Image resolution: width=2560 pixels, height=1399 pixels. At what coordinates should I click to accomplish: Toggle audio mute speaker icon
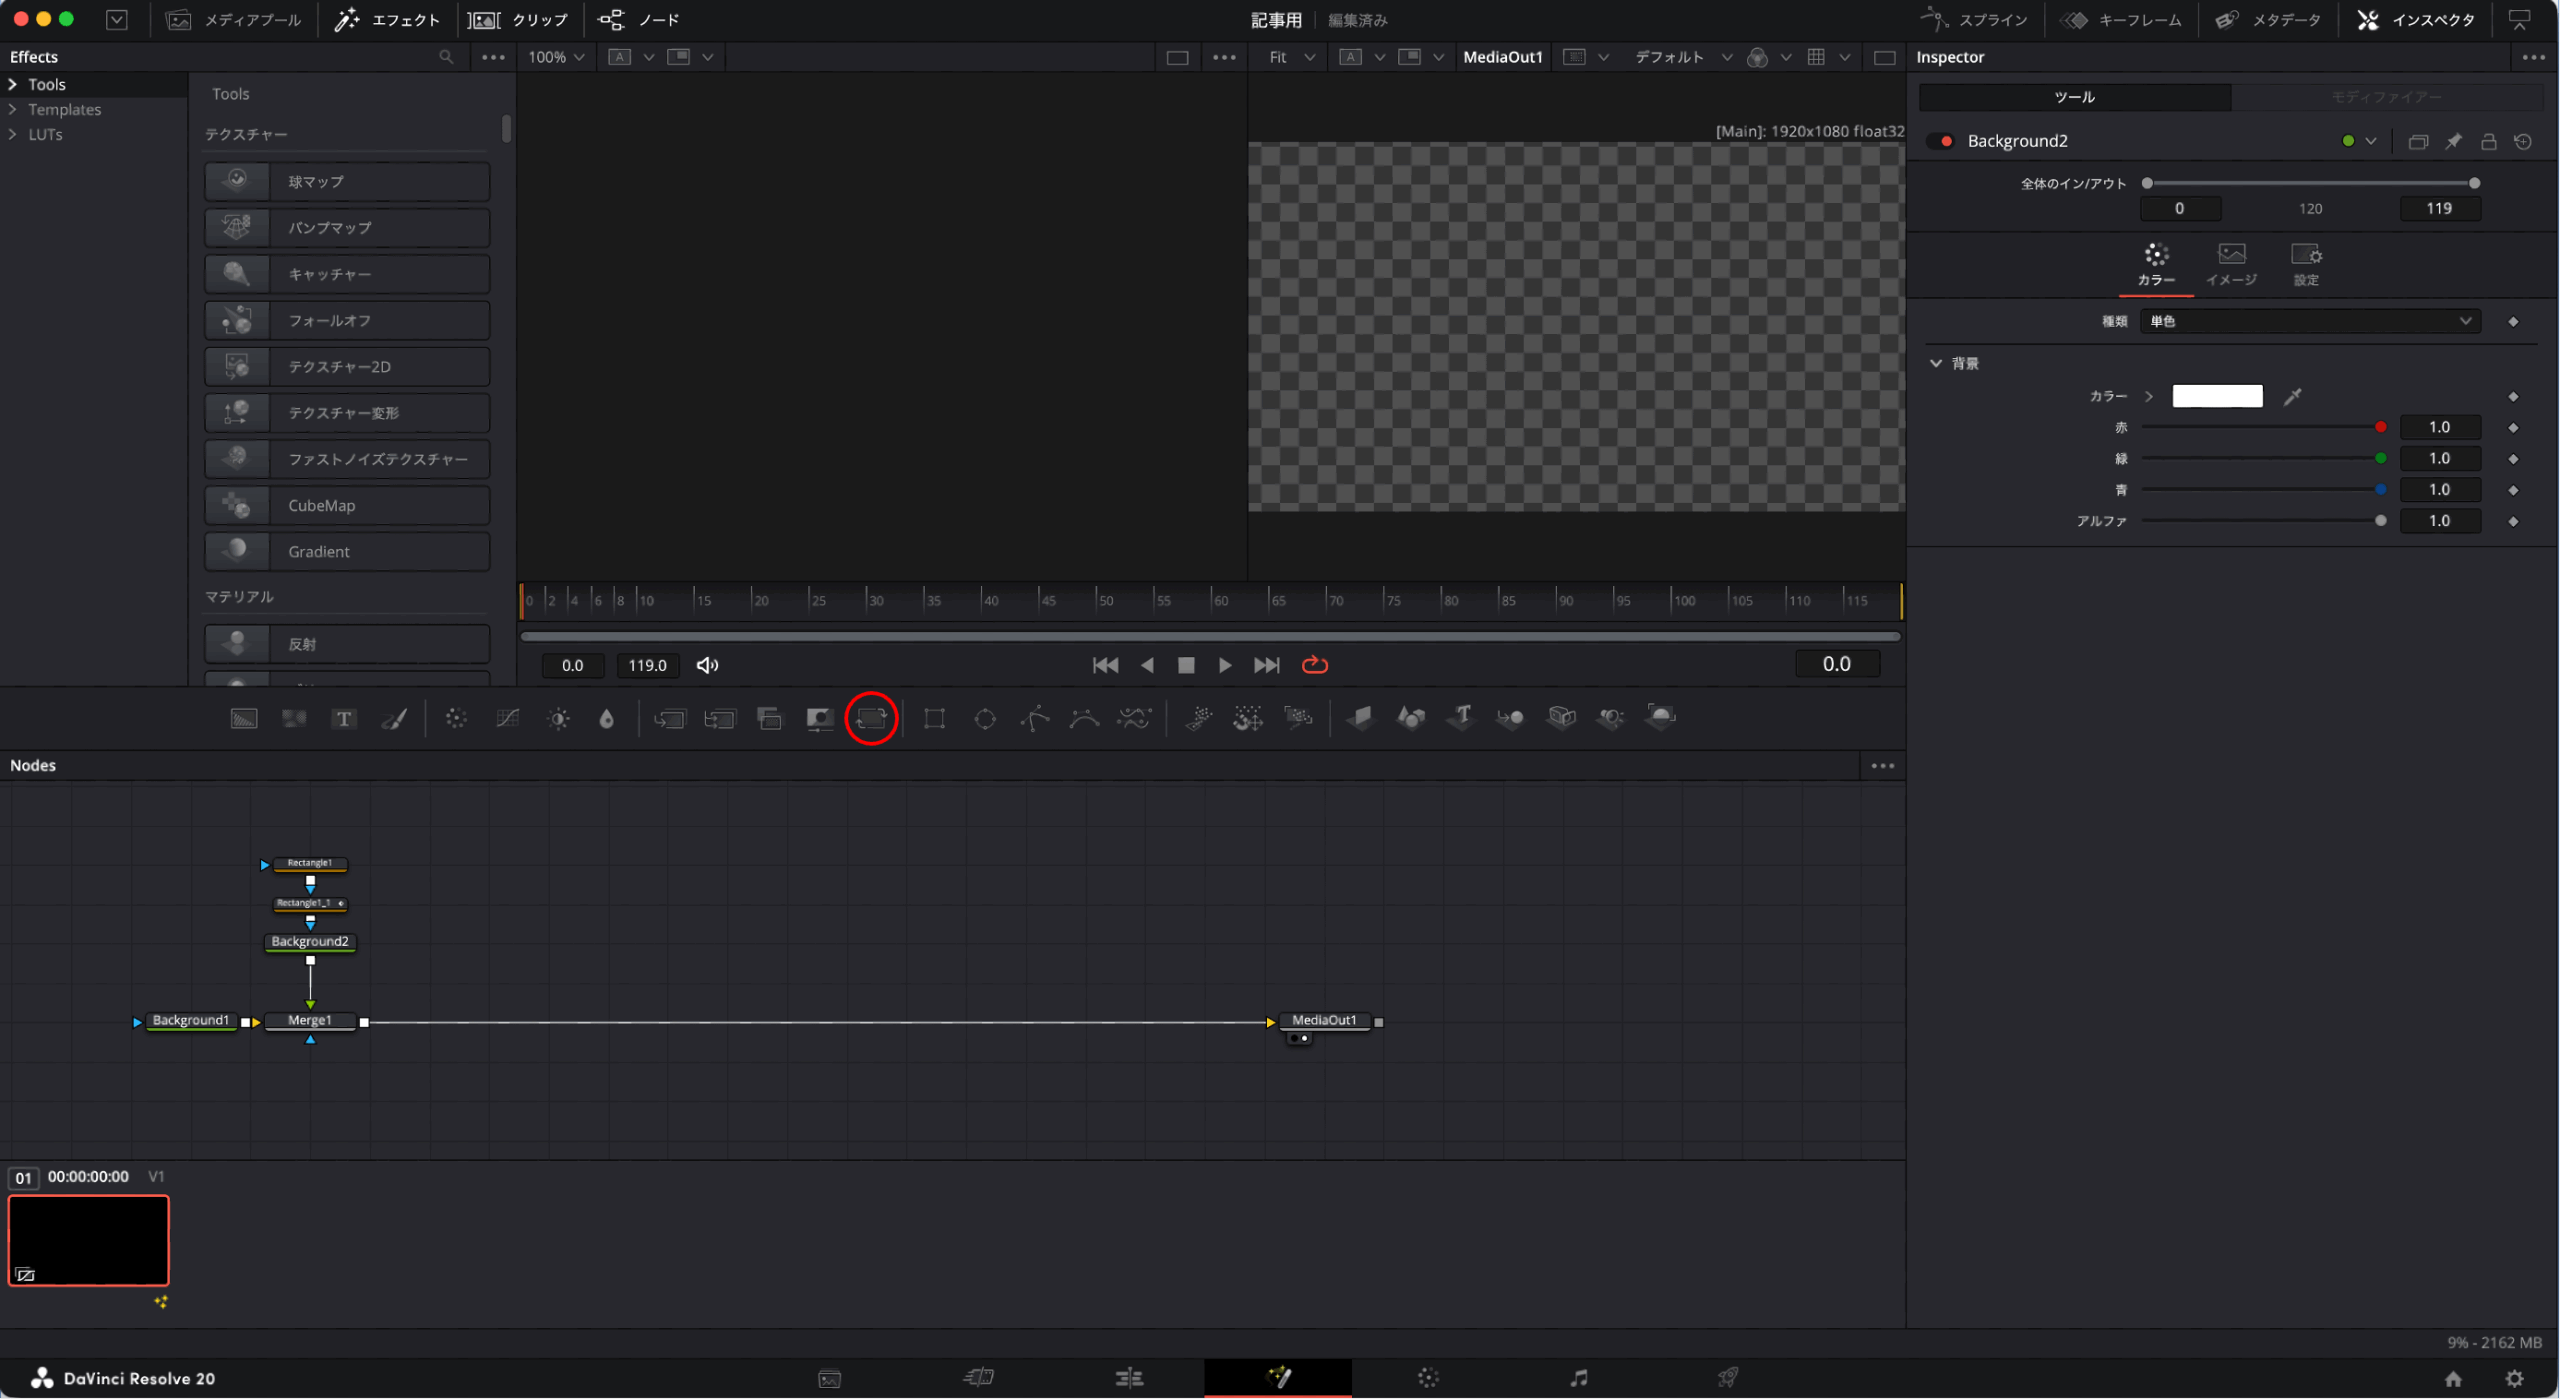coord(708,665)
